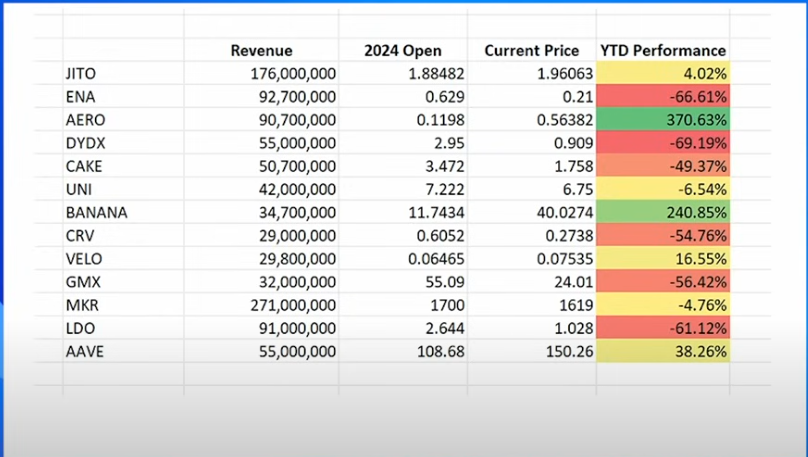Click UNI YTD performance -6.54%
808x457 pixels.
click(663, 190)
